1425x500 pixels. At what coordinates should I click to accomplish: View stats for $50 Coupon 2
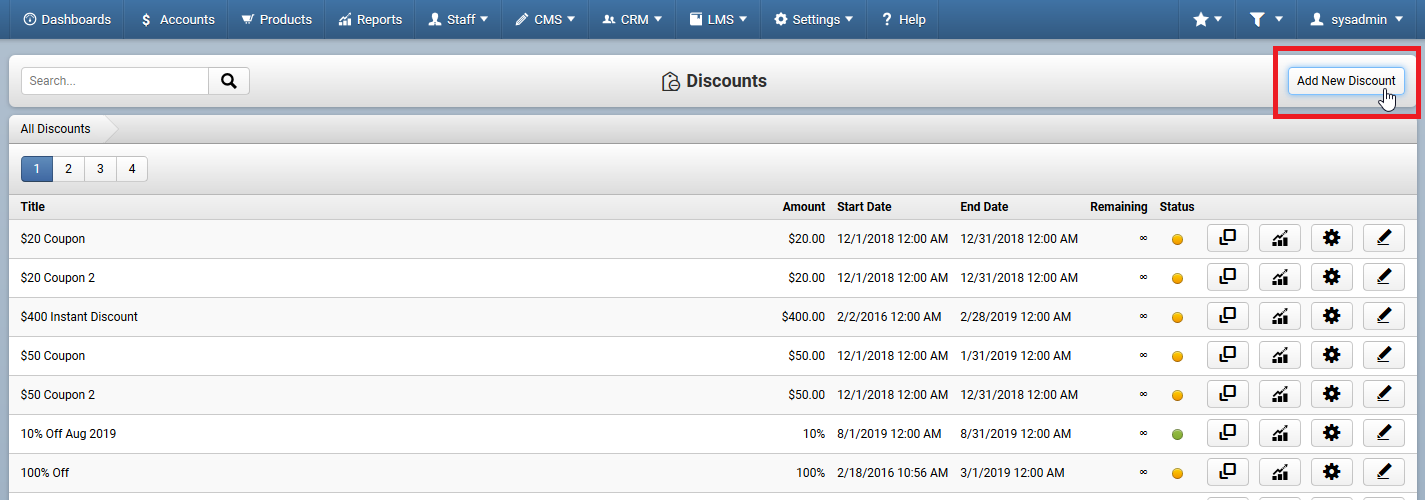coord(1280,394)
